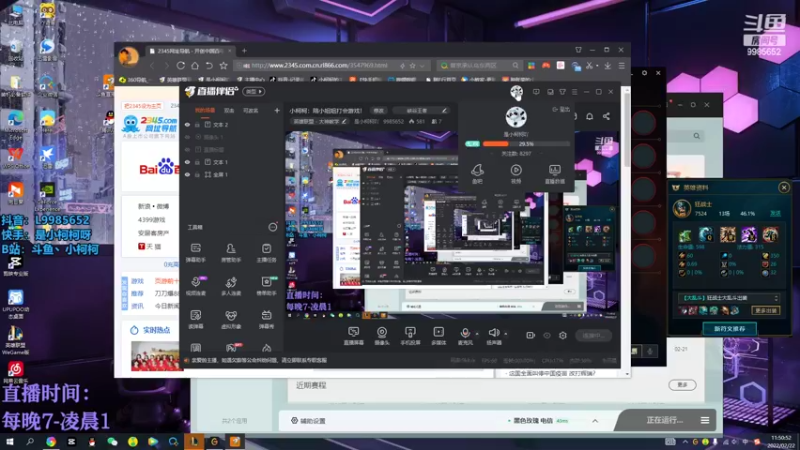The width and height of the screenshot is (800, 450).
Task: Open 弹幕助手 tool in toolbox
Action: point(196,253)
